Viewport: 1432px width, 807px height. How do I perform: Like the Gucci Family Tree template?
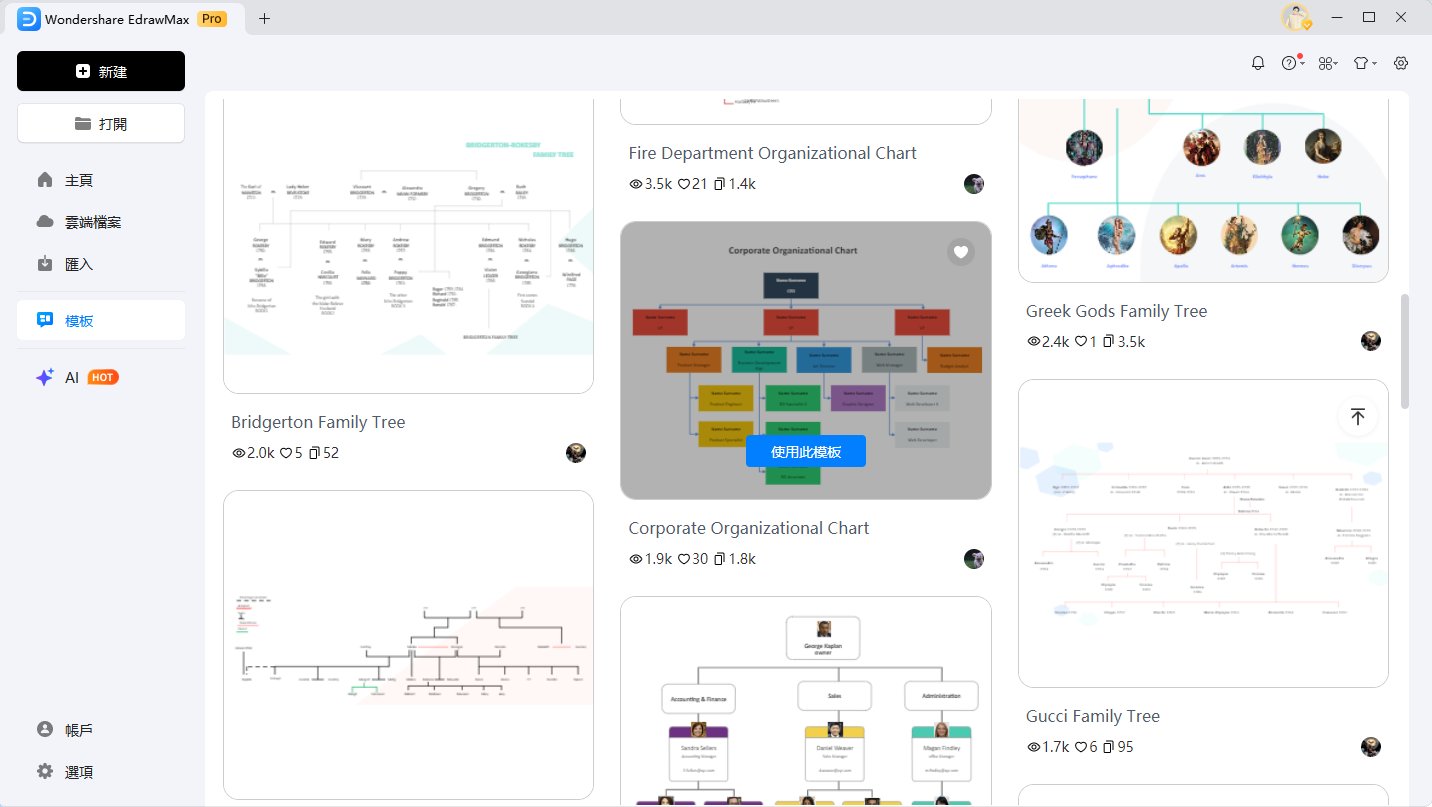pos(1081,747)
